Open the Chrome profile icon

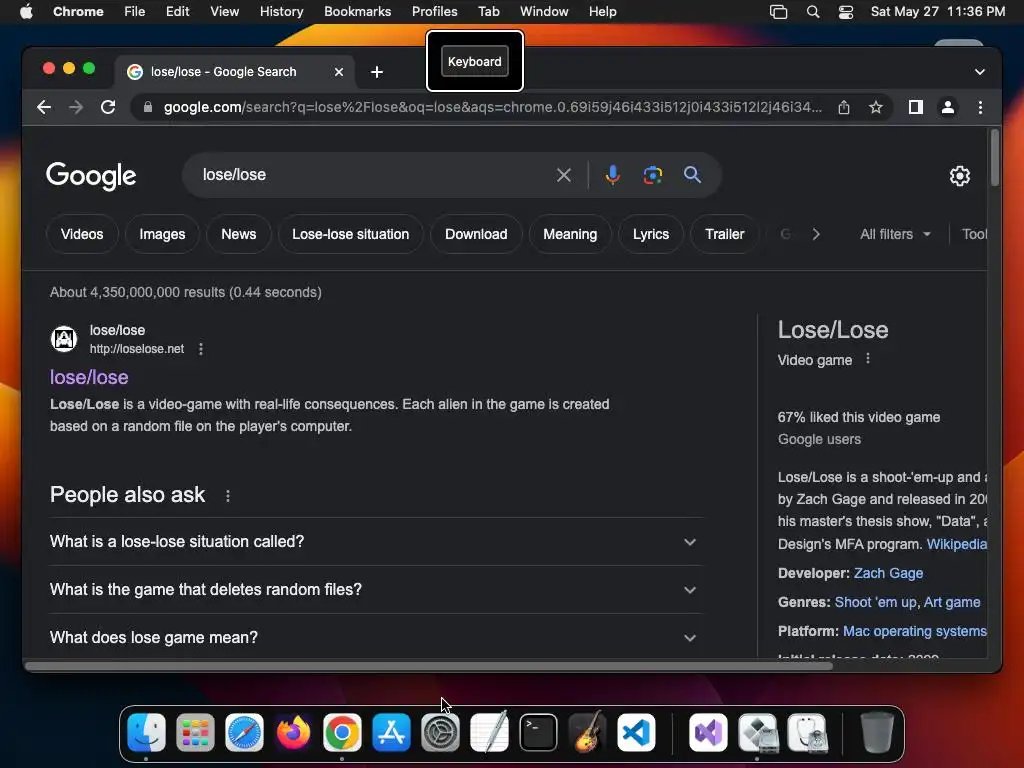[x=948, y=107]
